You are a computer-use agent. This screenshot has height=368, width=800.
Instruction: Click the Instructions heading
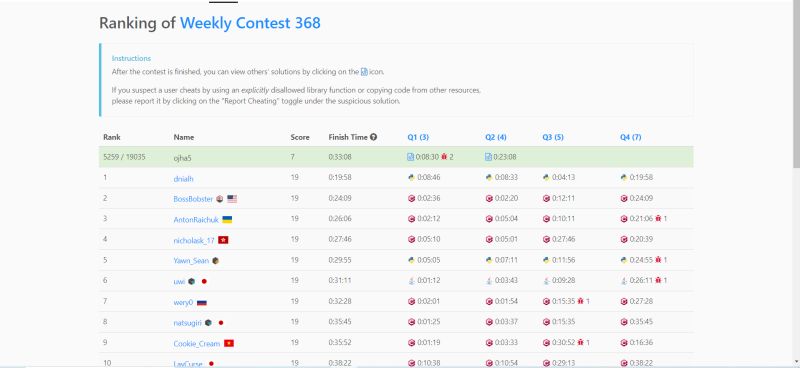pyautogui.click(x=131, y=58)
